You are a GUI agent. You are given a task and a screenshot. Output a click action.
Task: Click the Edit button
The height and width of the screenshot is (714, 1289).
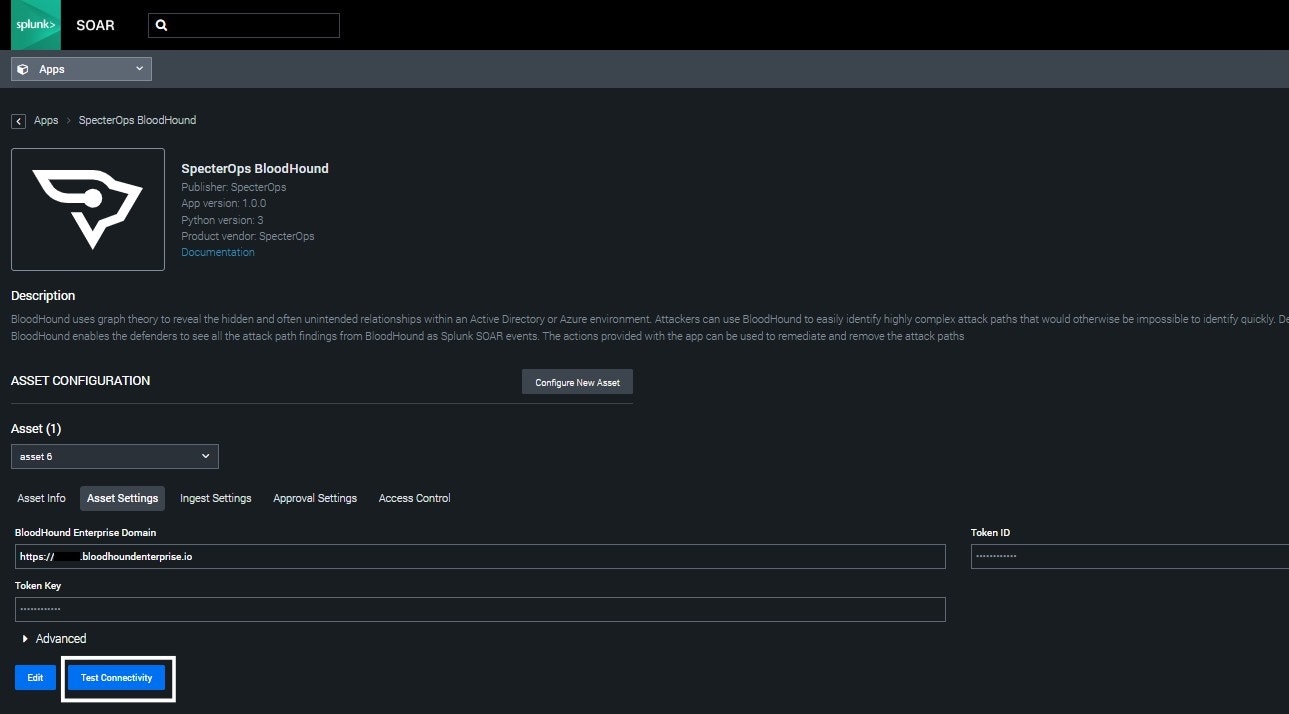point(35,677)
